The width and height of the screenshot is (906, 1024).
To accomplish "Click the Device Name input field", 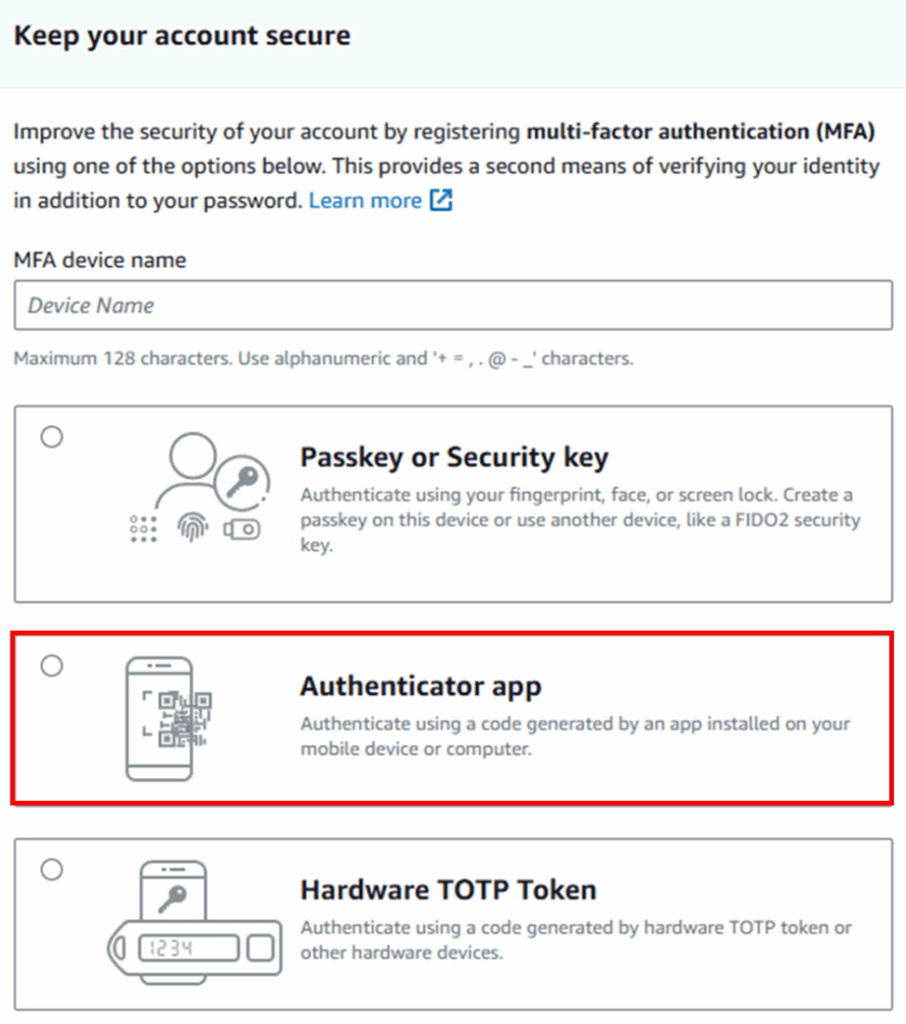I will [x=453, y=305].
